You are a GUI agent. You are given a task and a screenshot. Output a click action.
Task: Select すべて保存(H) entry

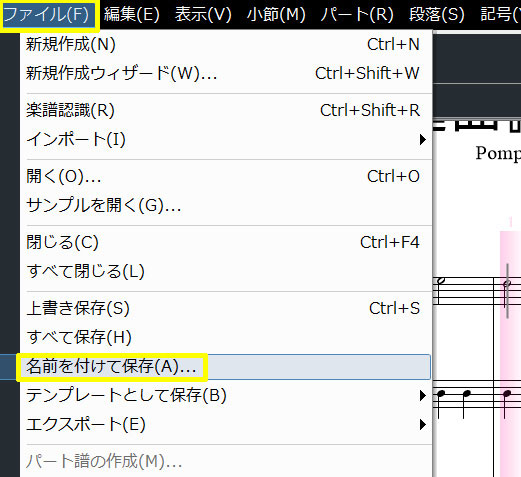point(226,337)
